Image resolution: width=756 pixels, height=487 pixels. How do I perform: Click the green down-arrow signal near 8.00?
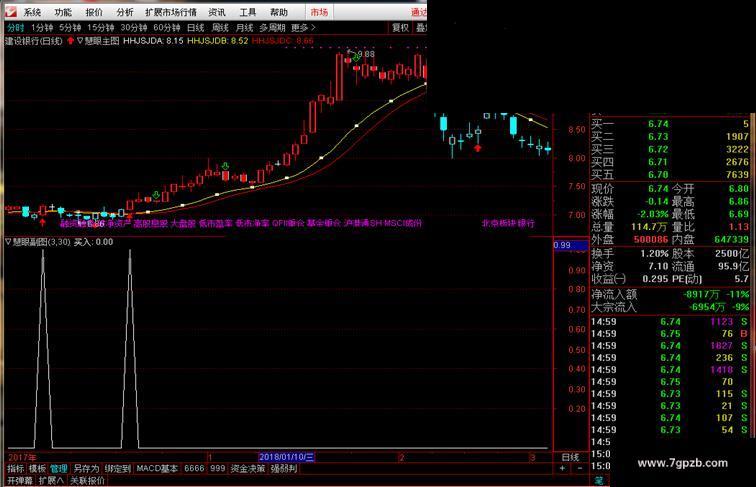click(225, 166)
